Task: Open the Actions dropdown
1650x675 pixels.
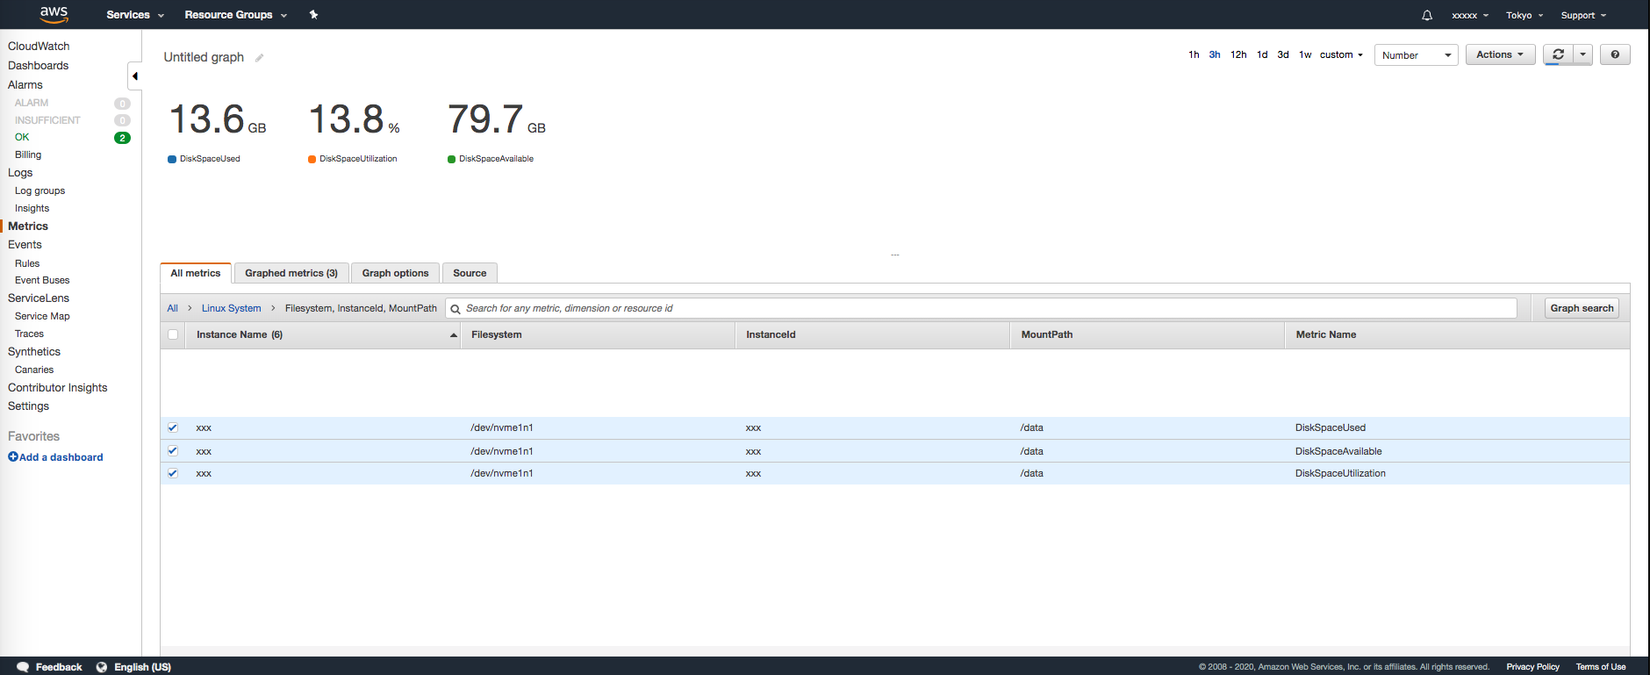Action: (1500, 55)
